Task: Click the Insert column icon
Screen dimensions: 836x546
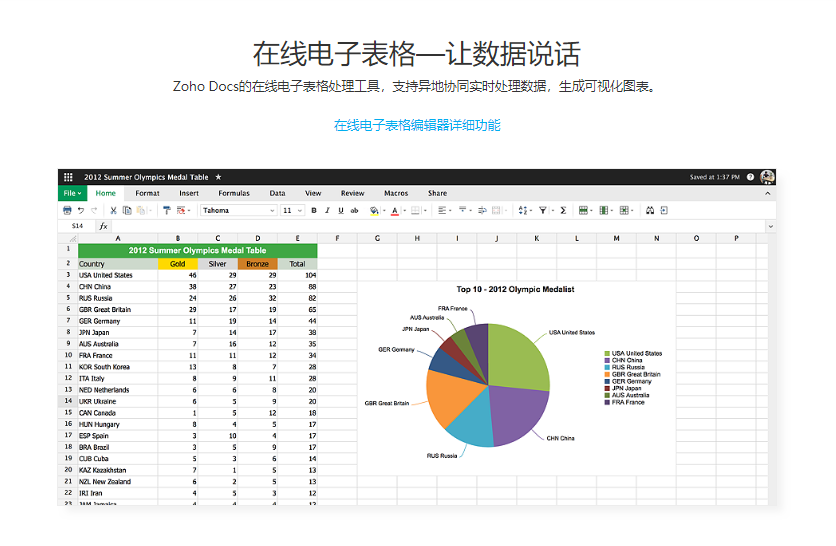Action: click(604, 211)
